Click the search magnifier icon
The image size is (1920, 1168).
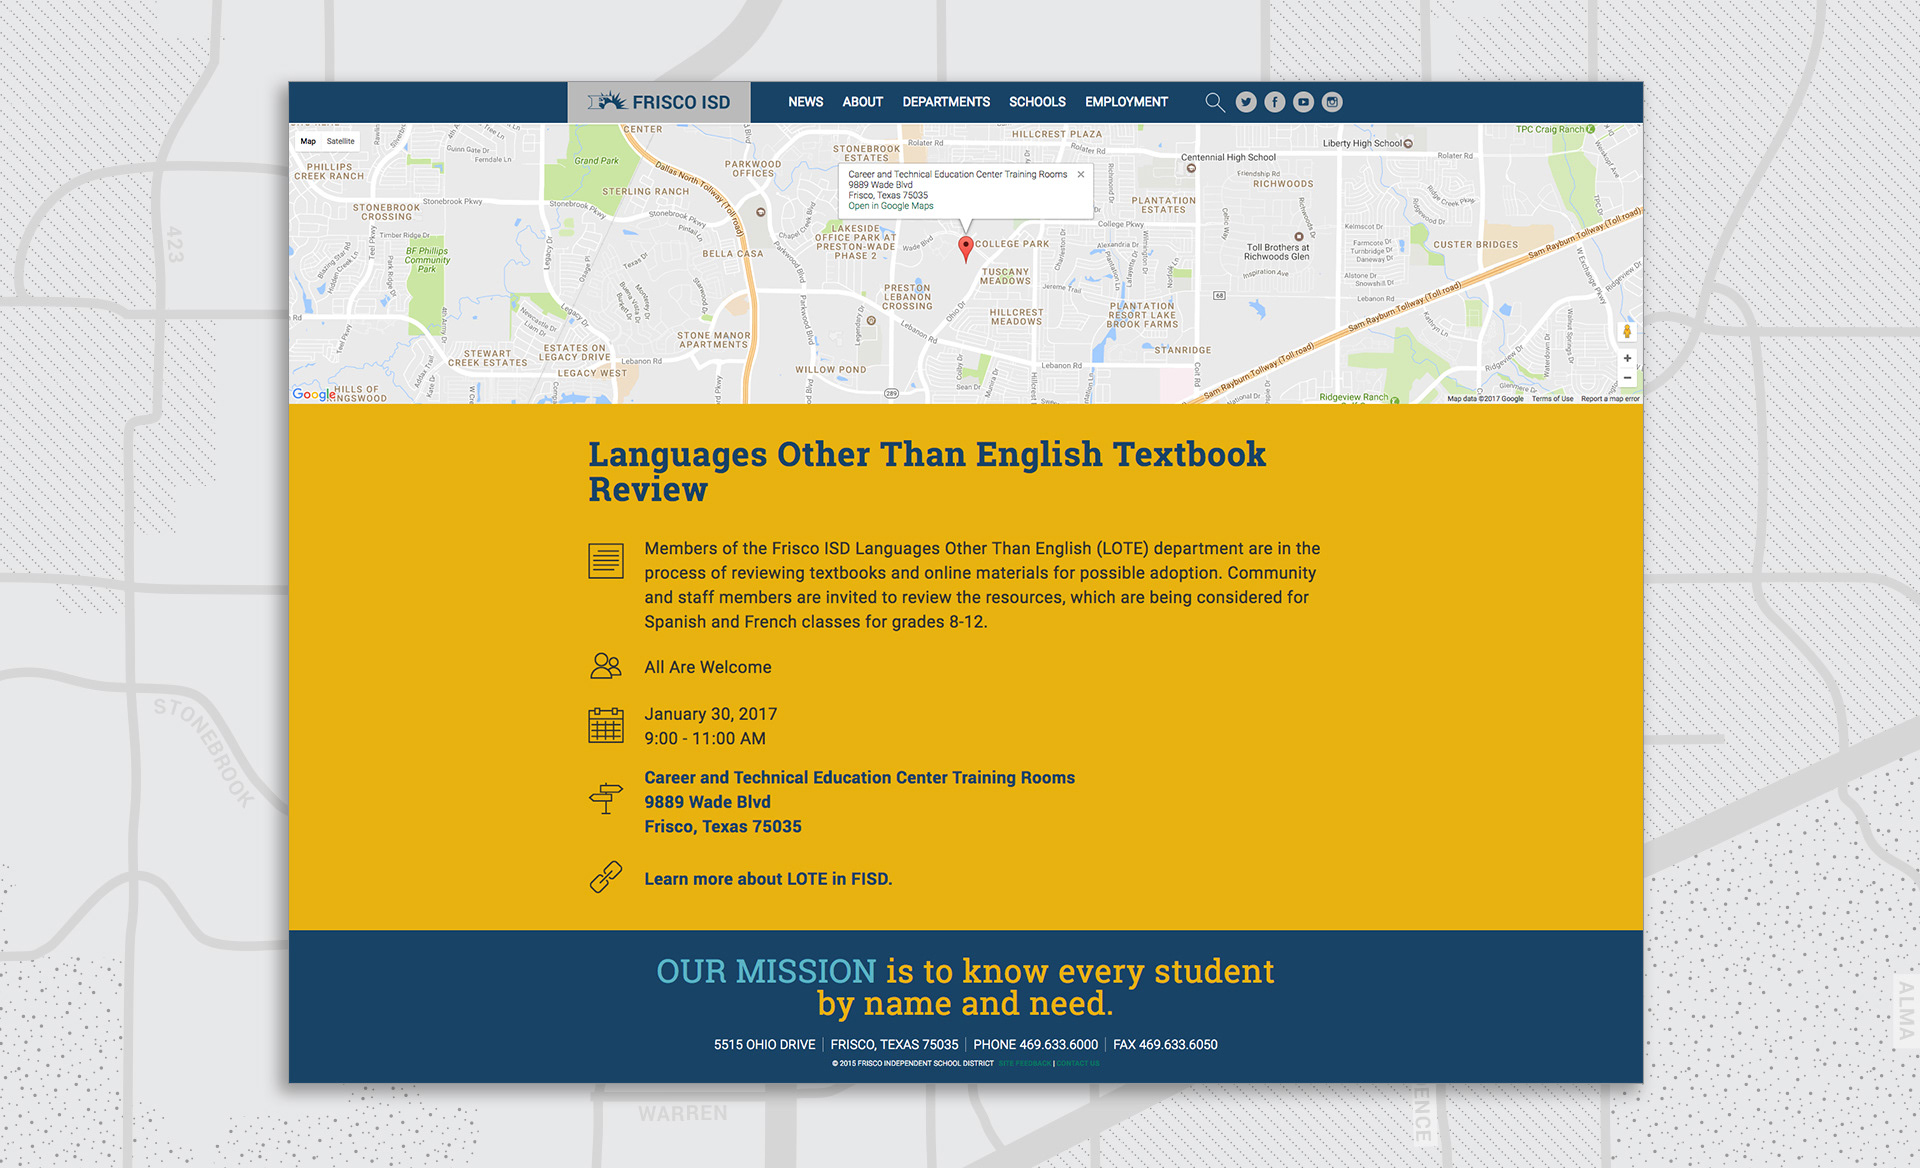pos(1214,102)
